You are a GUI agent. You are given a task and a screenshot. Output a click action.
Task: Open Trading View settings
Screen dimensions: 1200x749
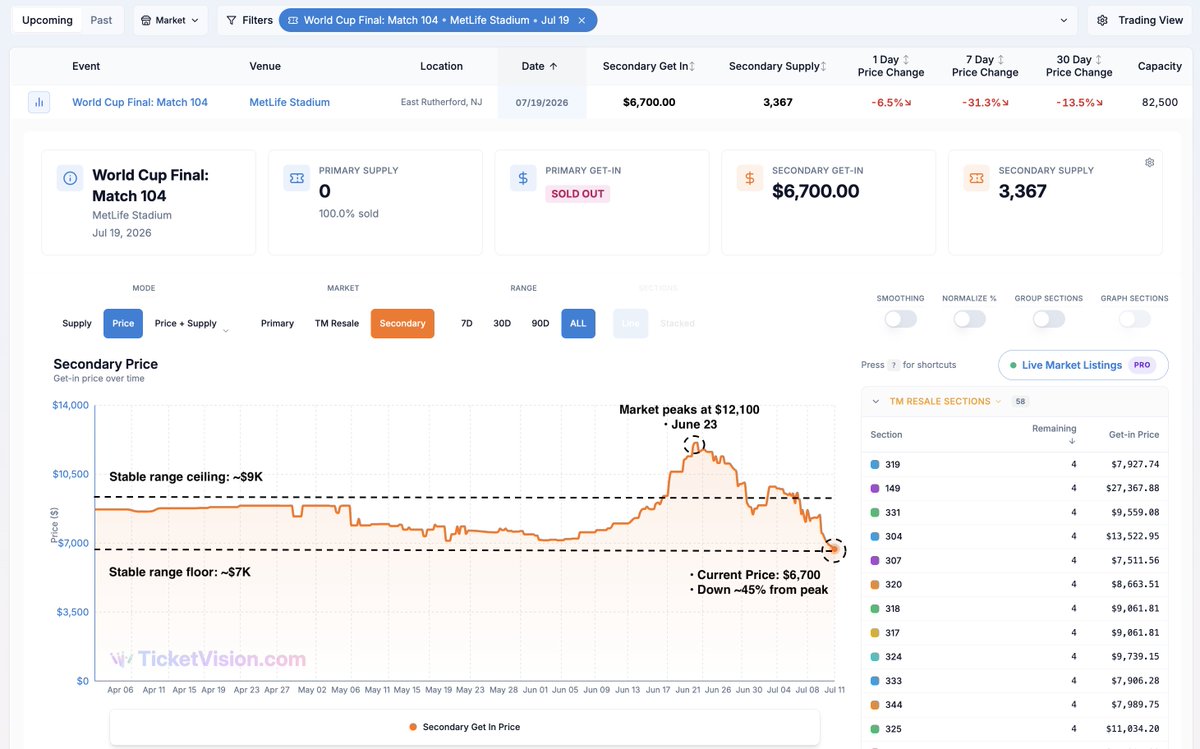pyautogui.click(x=1139, y=20)
